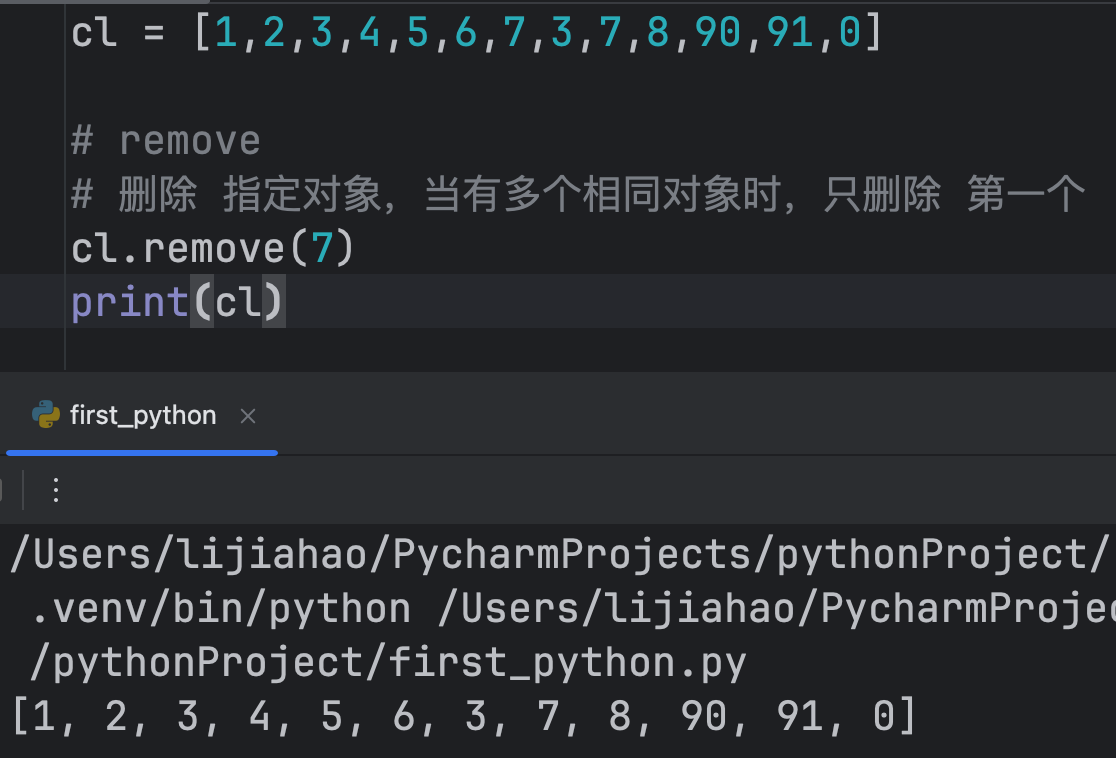Click the cl.remove(7) code line
1116x758 pixels.
pyautogui.click(x=213, y=248)
